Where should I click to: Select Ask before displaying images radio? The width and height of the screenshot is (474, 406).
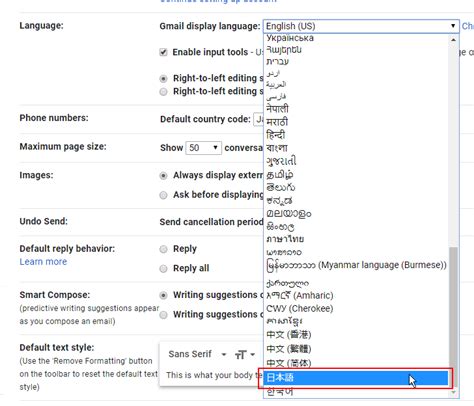pyautogui.click(x=163, y=195)
